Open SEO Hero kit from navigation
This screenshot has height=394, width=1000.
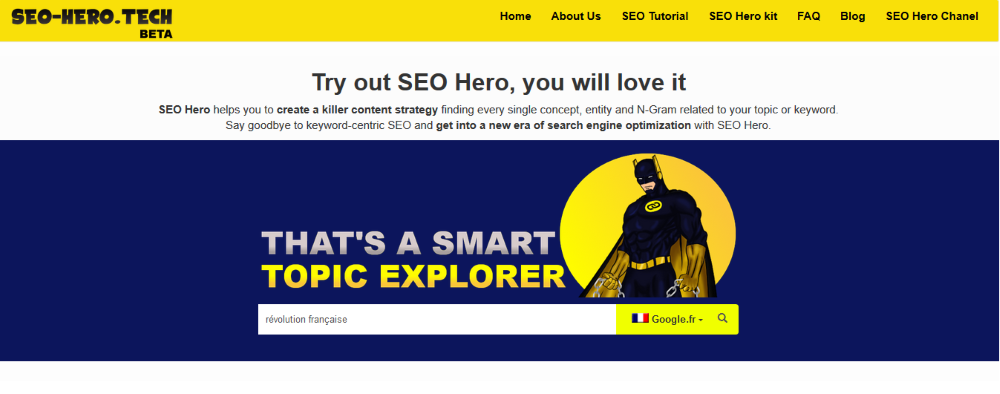743,17
